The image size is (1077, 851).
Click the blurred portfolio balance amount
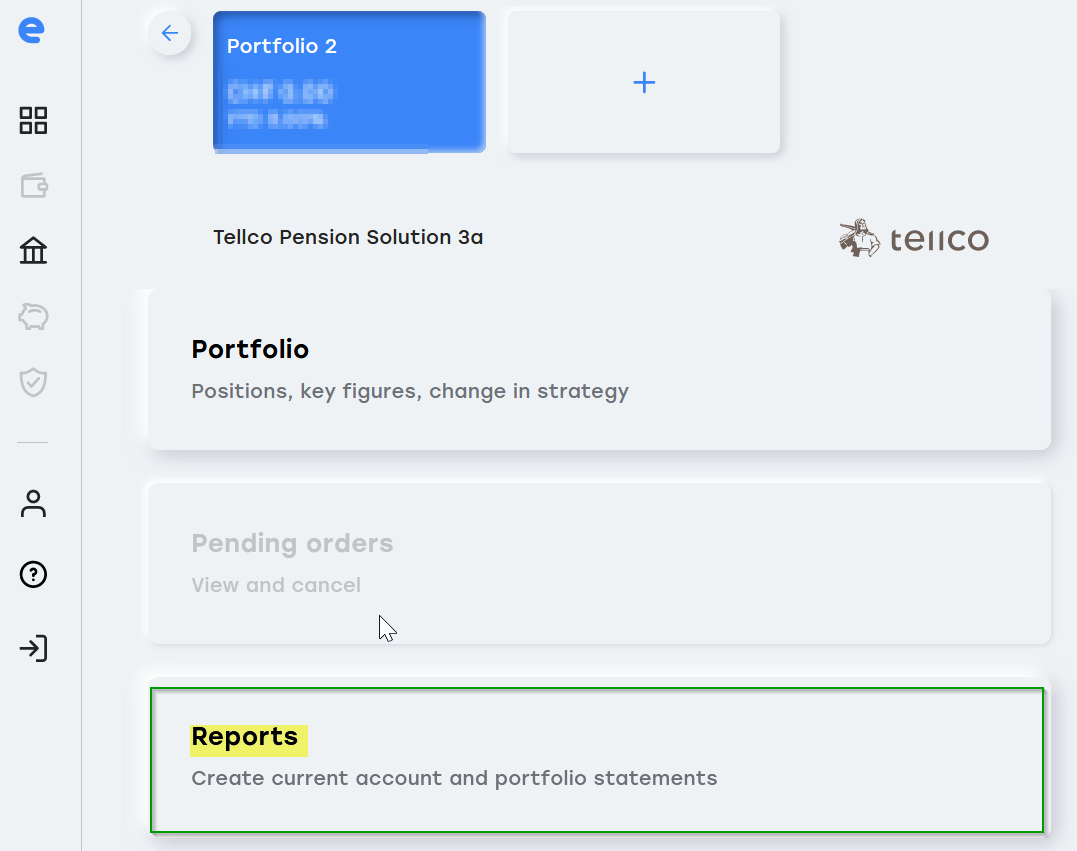[280, 92]
